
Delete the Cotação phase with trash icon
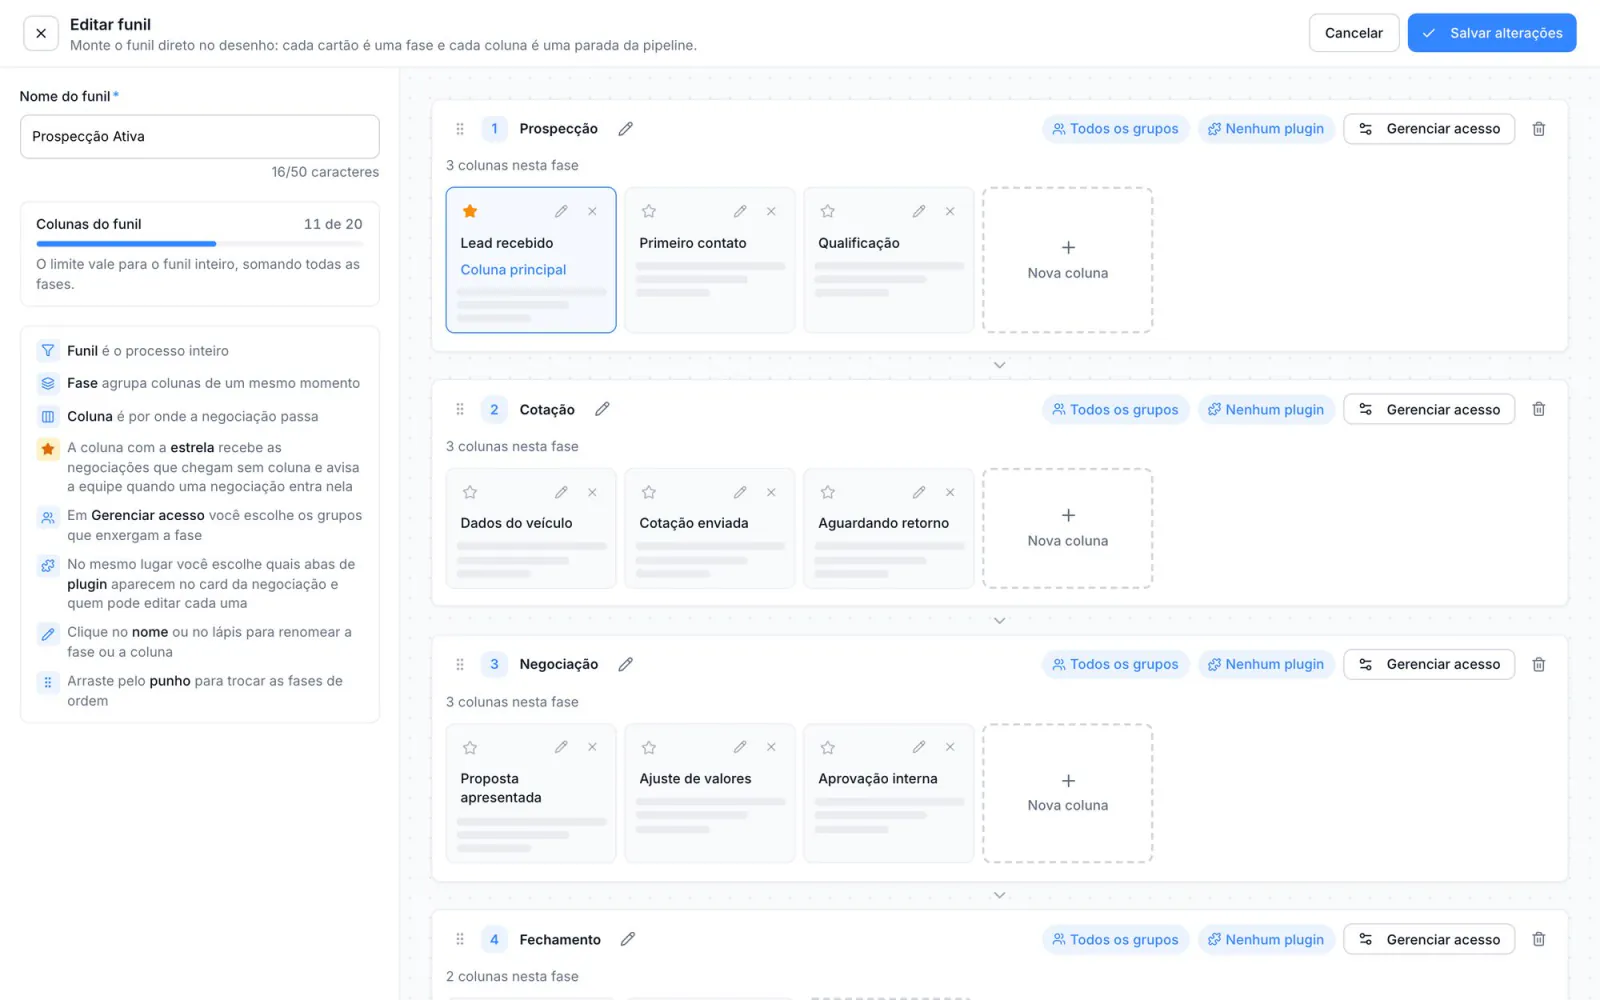pos(1539,409)
